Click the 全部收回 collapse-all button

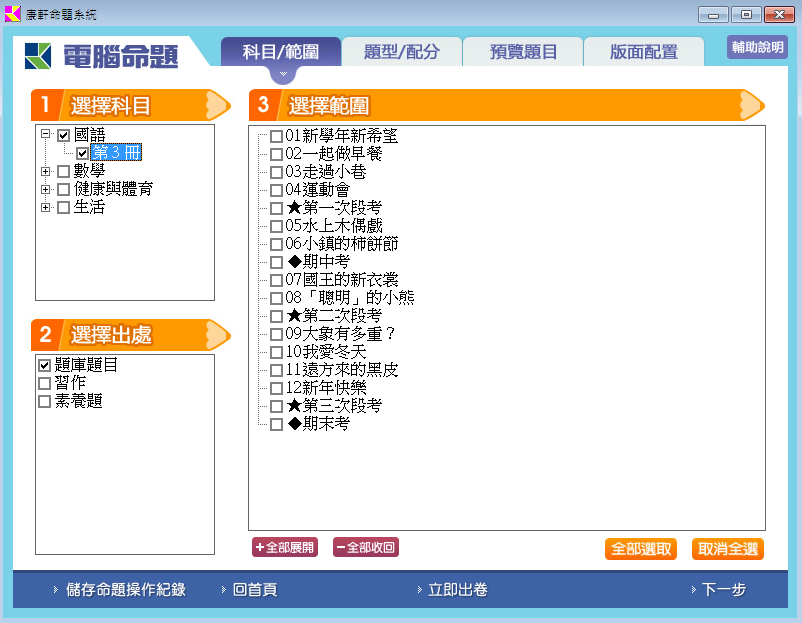[365, 547]
